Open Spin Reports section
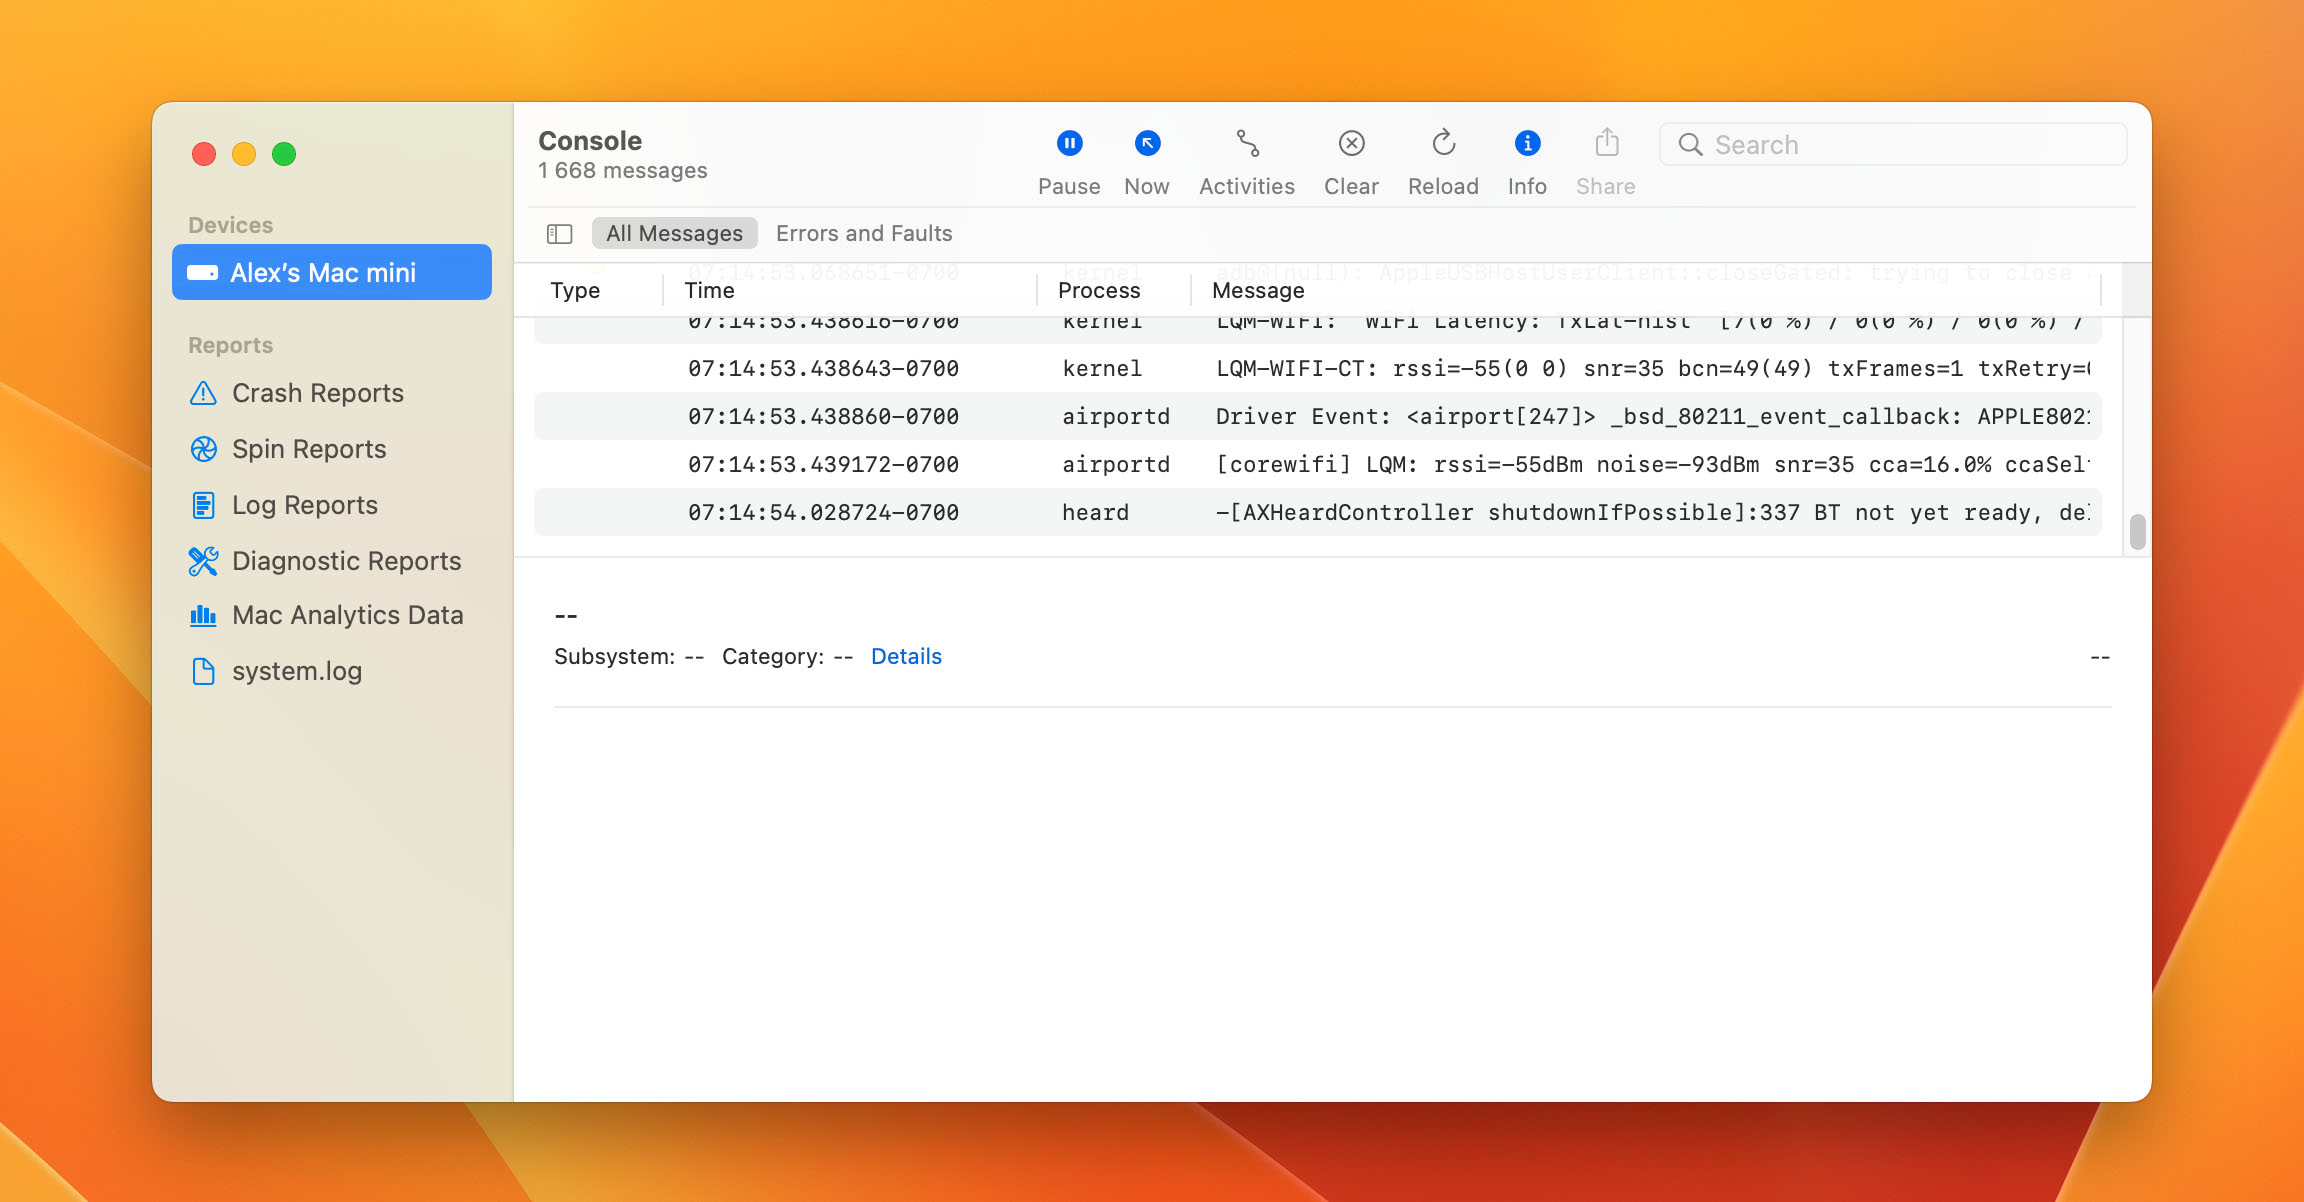 click(x=308, y=449)
